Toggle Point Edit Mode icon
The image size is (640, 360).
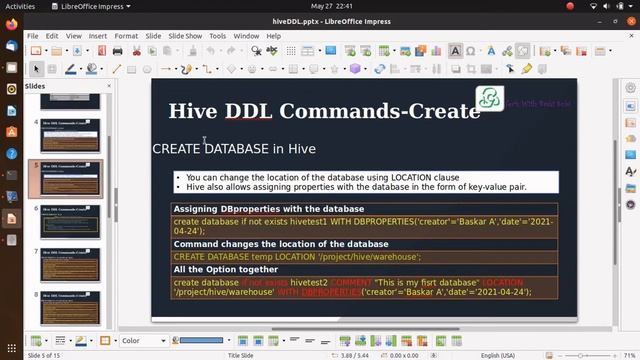point(510,69)
